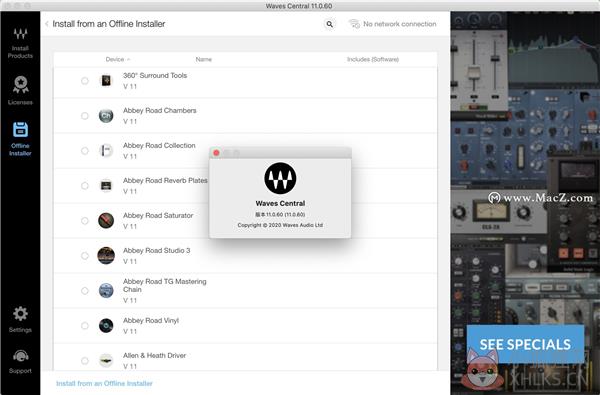Close the Waves Central About dialog

pos(216,153)
